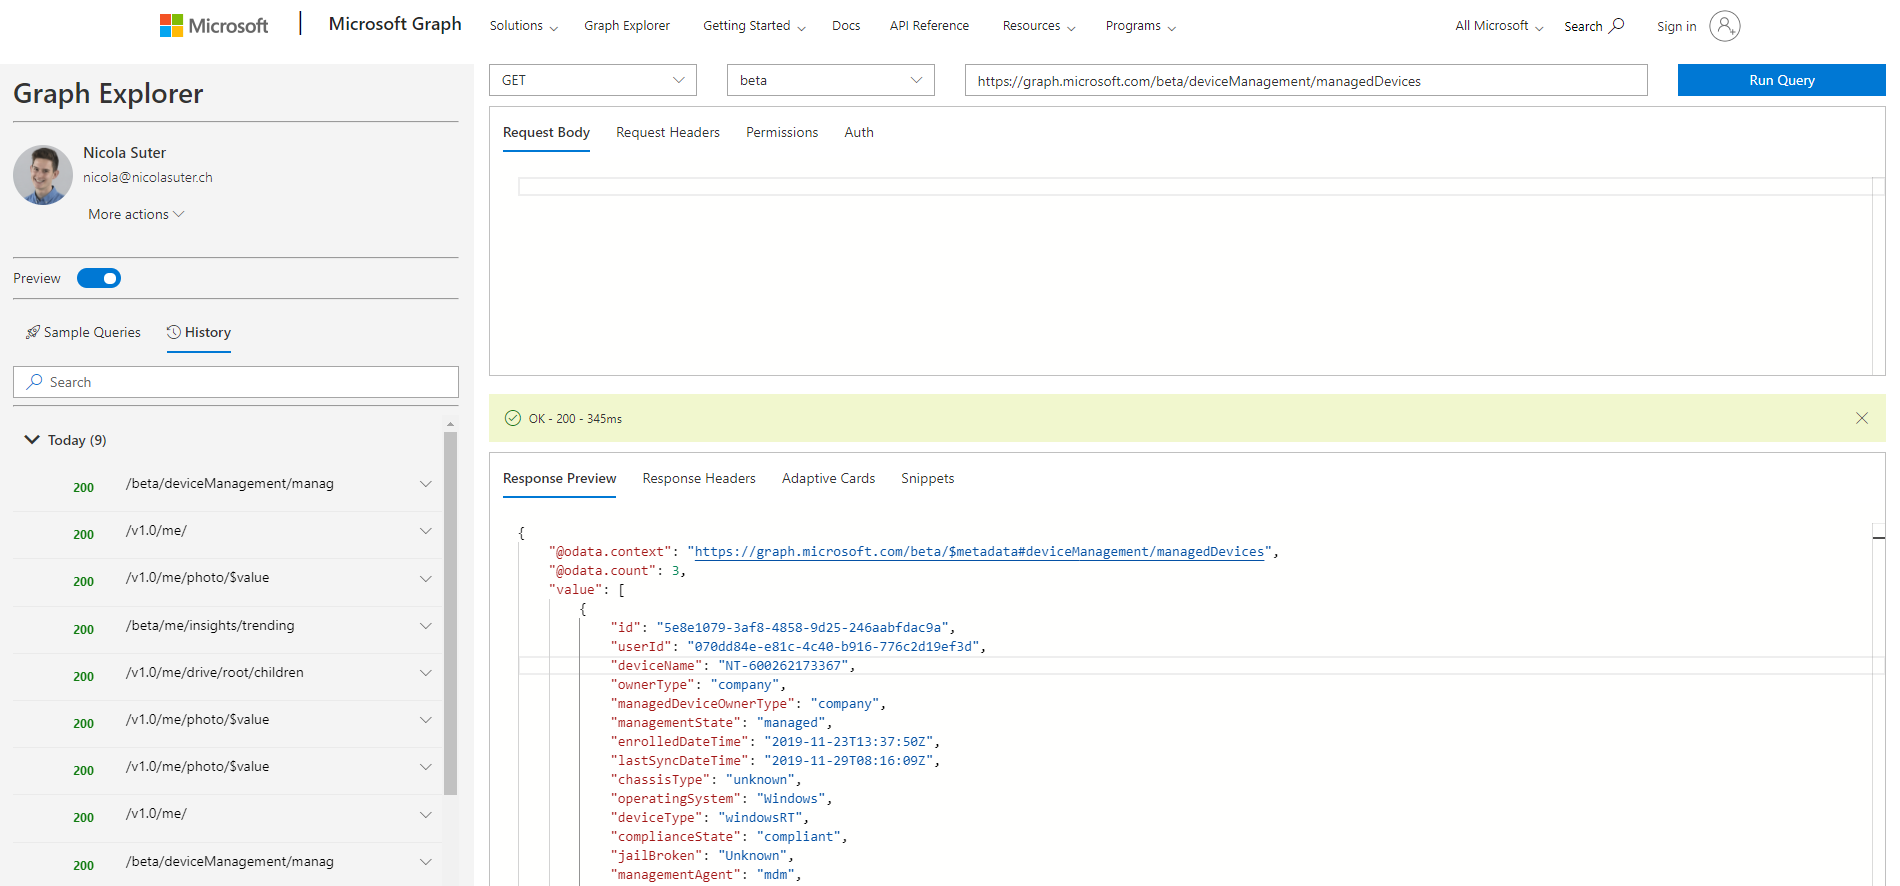The width and height of the screenshot is (1900, 886).
Task: Click nicola@nicolasuter.ch email text
Action: 148,177
